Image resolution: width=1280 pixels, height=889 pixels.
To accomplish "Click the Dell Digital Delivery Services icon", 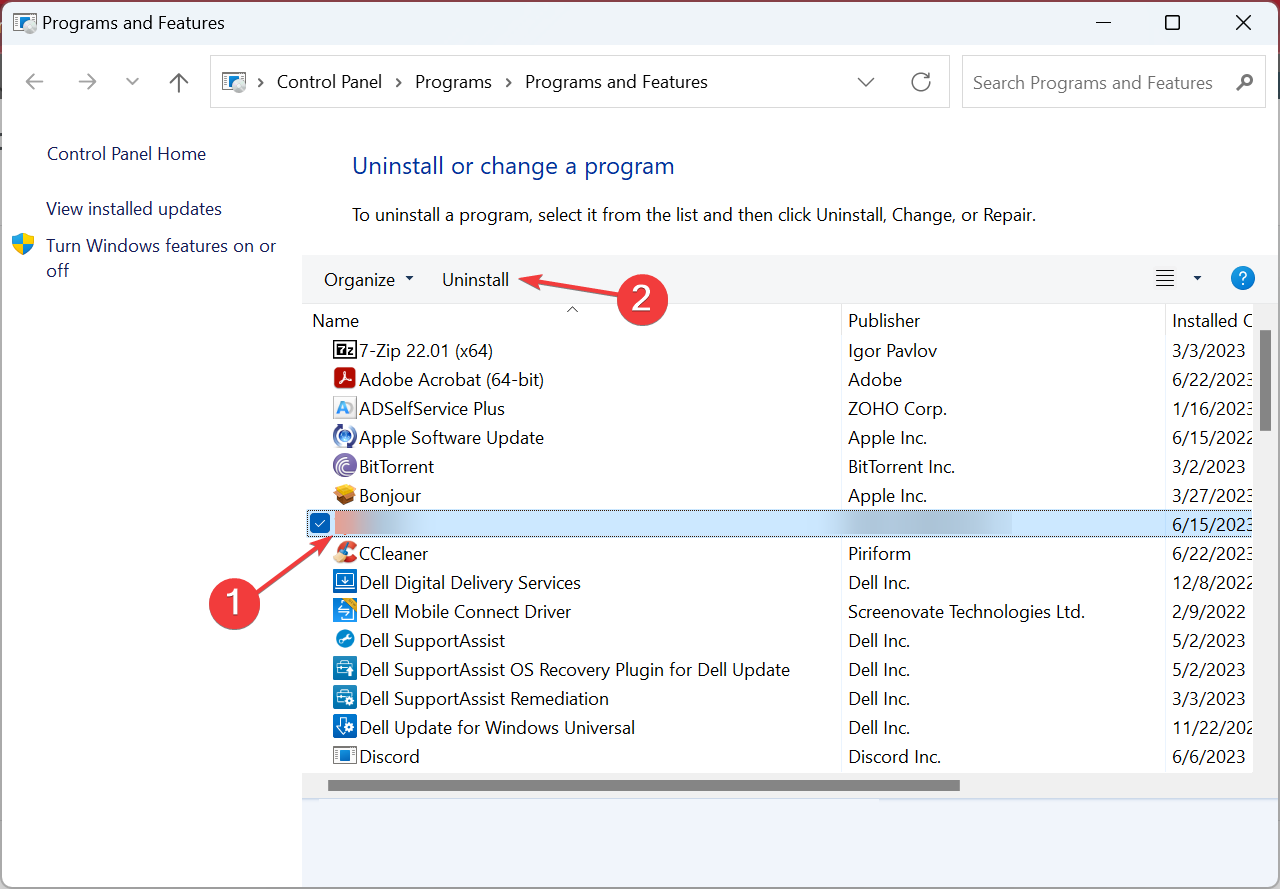I will (344, 582).
